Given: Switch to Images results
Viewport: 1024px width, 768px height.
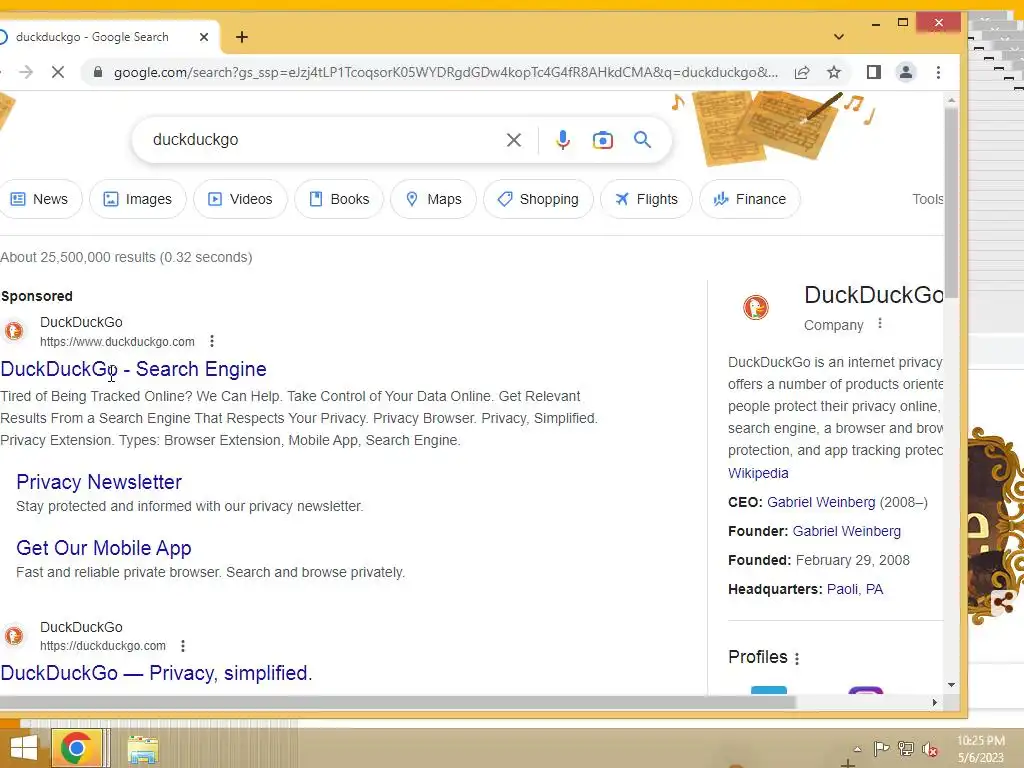Looking at the screenshot, I should [138, 199].
